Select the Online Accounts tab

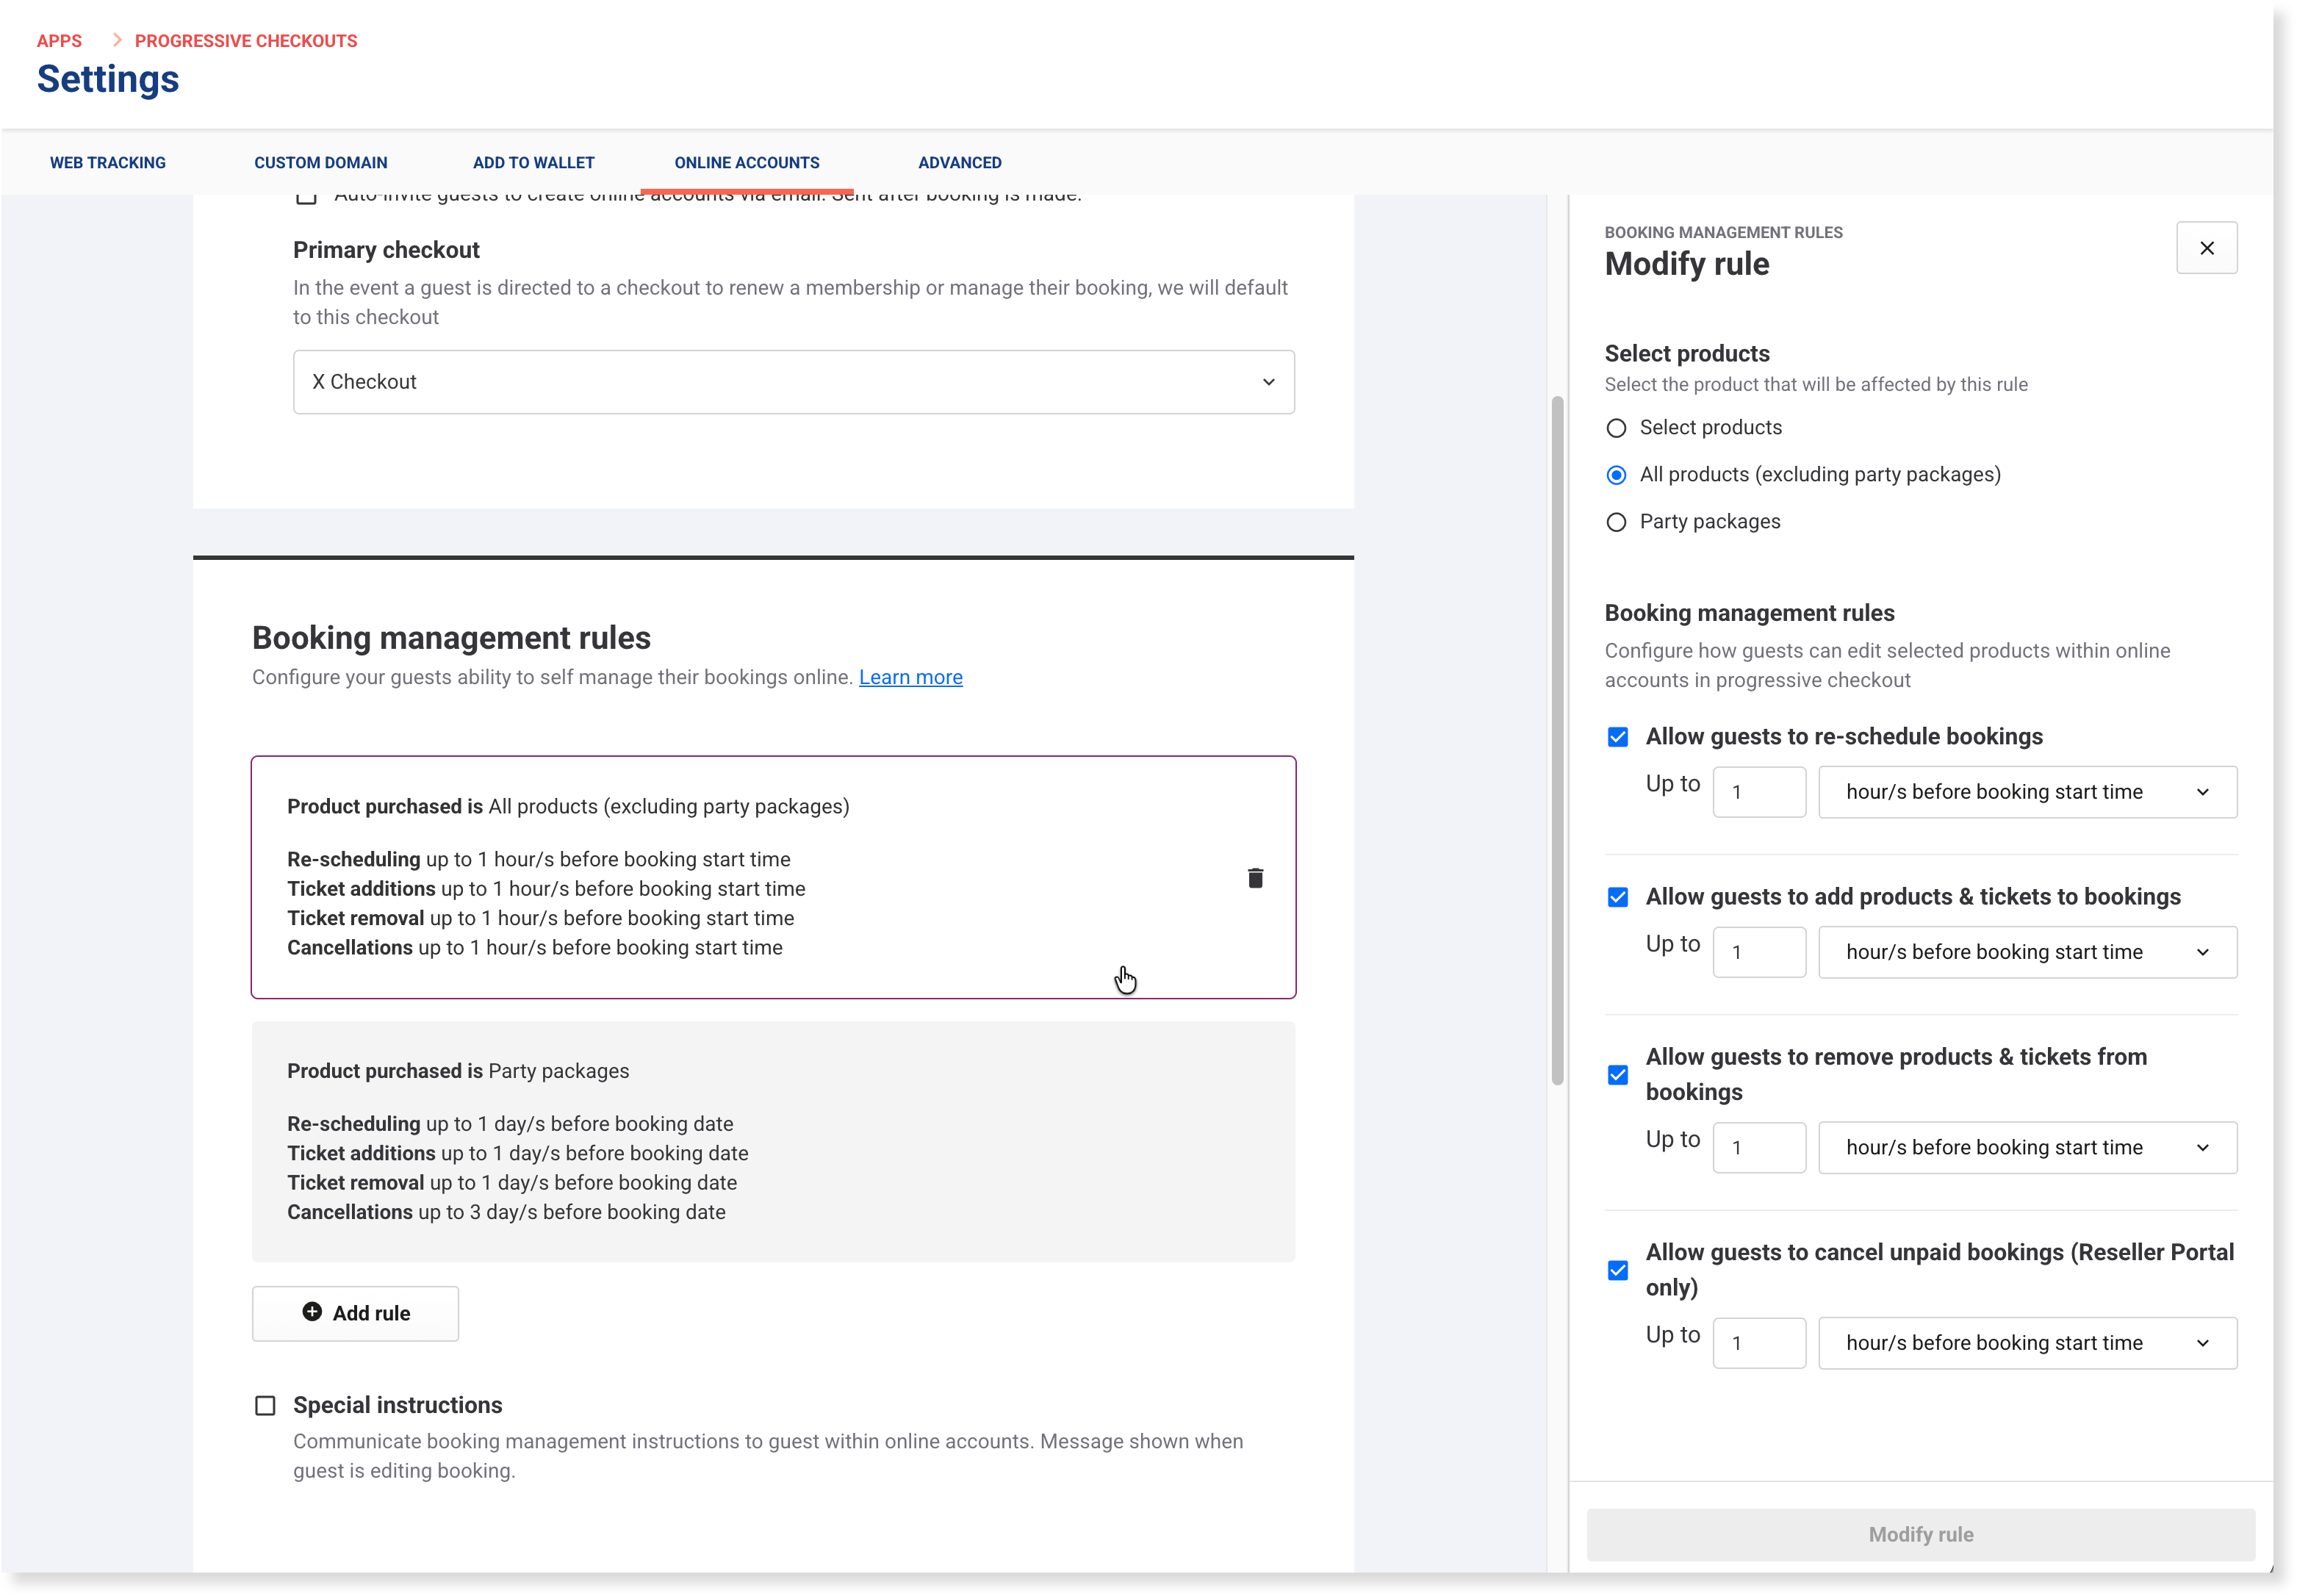coord(746,162)
